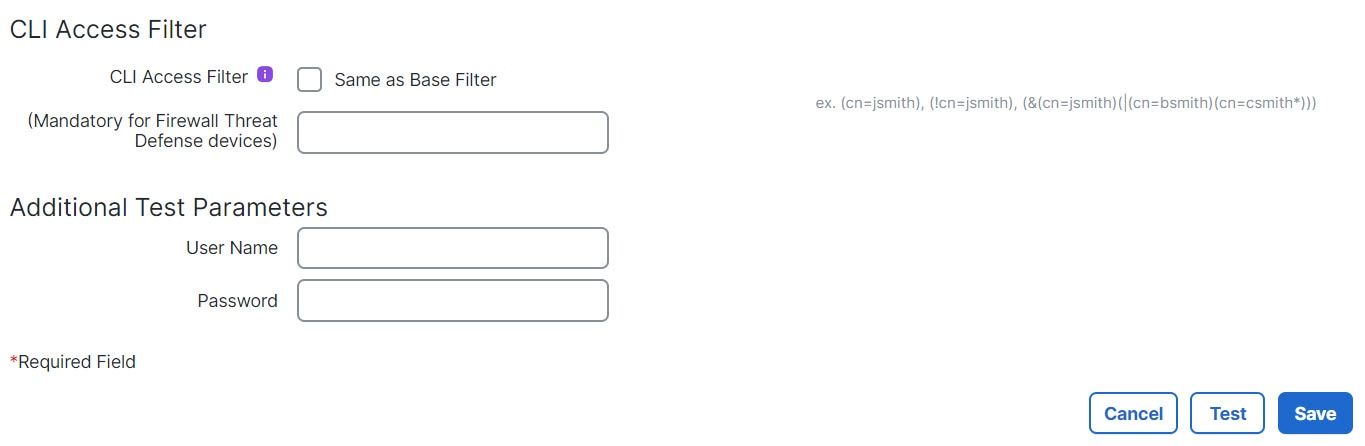Click the Required Field note text
1365x446 pixels.
[77, 362]
